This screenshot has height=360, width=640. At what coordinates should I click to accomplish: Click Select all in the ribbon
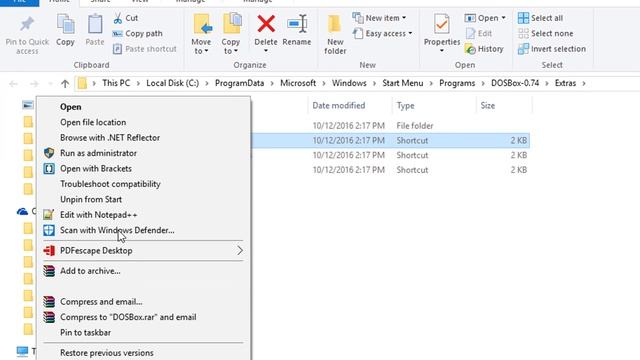point(540,18)
